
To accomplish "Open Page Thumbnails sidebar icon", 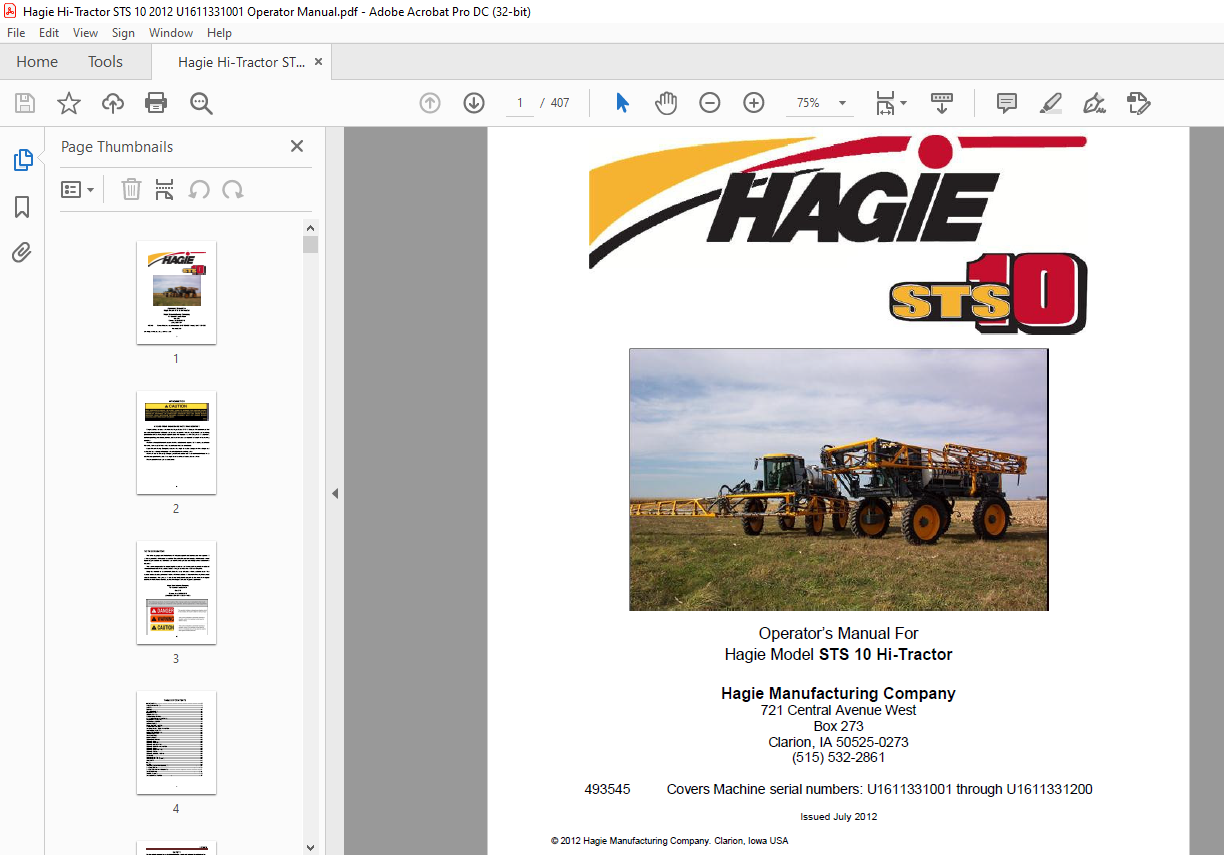I will (x=22, y=160).
